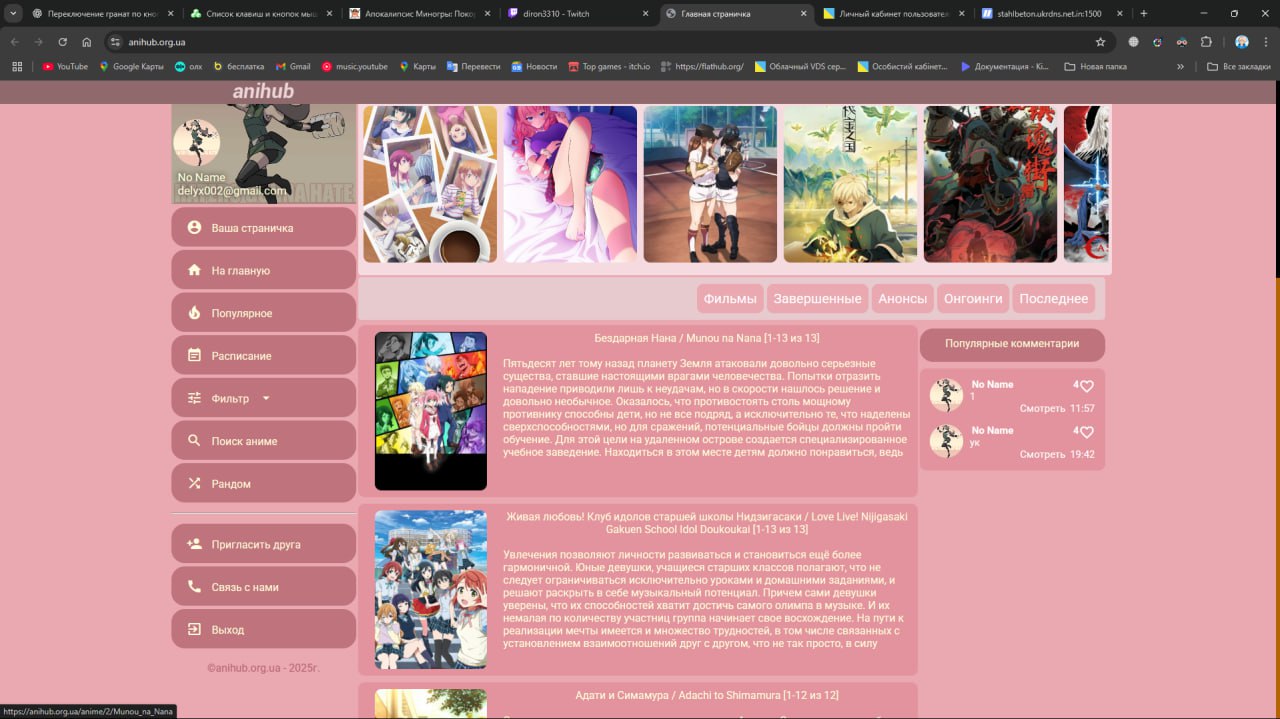Screen dimensions: 1280x719
Task: Bookmark this page with the star icon
Action: click(1100, 42)
